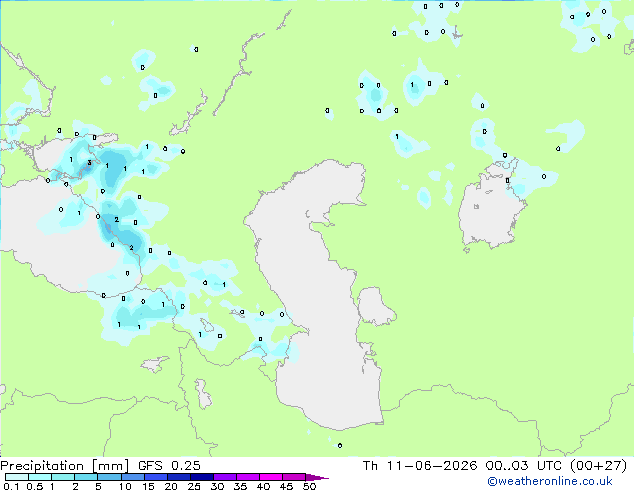The height and width of the screenshot is (490, 634).
Task: Click the 50+ mm legend arrow tip
Action: (317, 477)
